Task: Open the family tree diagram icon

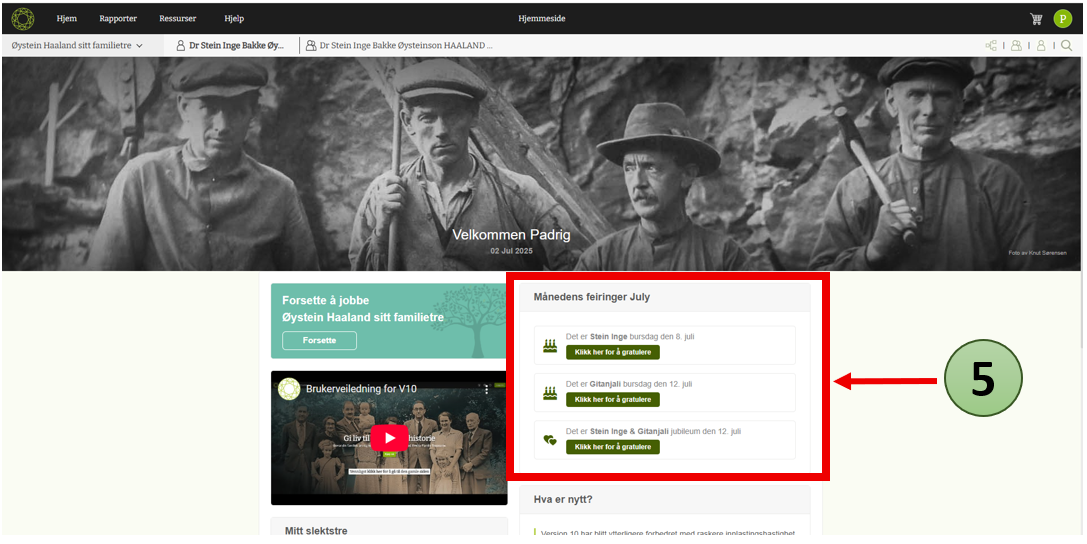Action: [991, 46]
